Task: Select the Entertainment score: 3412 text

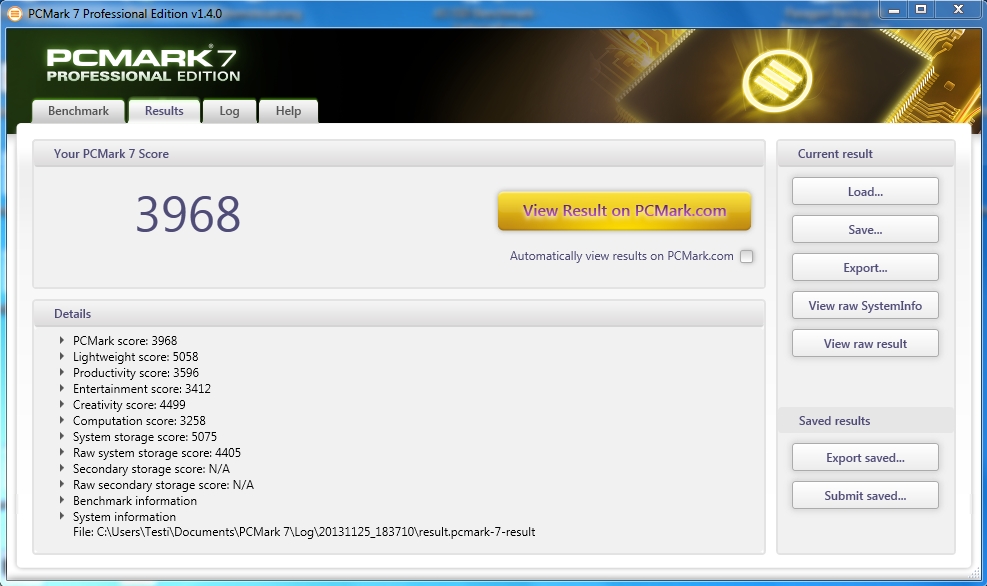Action: 142,389
